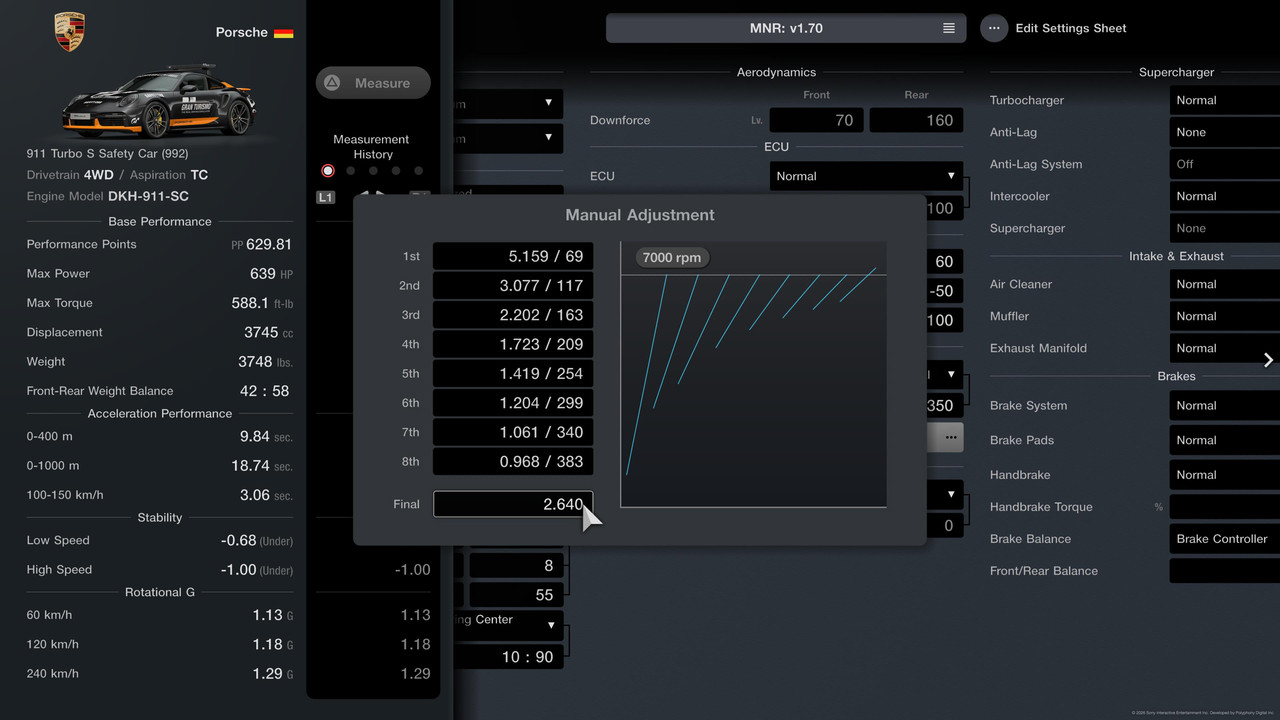The height and width of the screenshot is (720, 1280).
Task: Open the Air Cleaner Normal dropdown
Action: point(1225,284)
